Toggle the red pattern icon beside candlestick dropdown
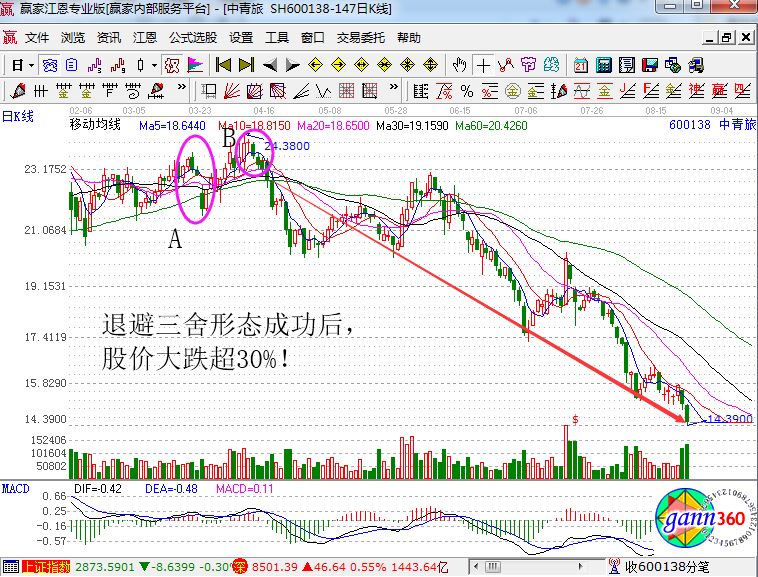Viewport: 758px width, 577px height. click(171, 65)
